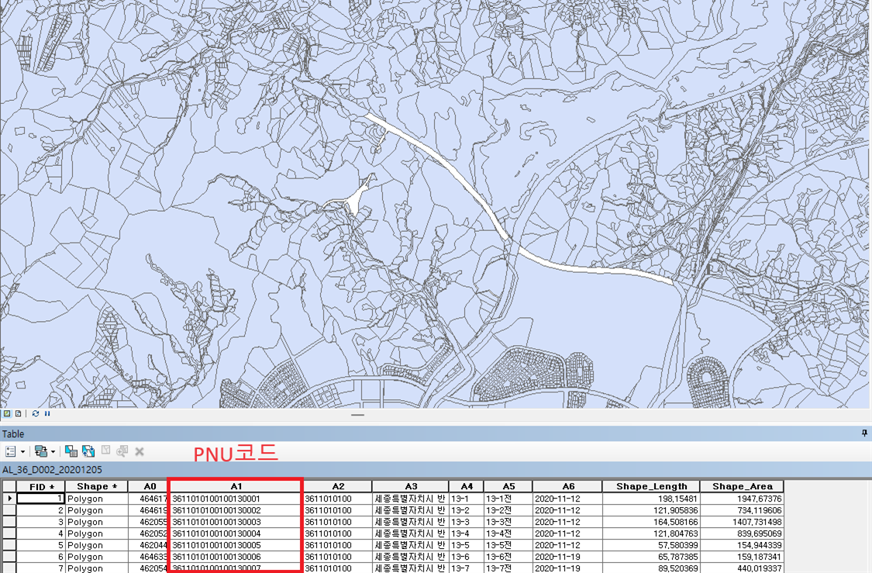Expand the Related Tables dropdown arrow
The height and width of the screenshot is (573, 872).
(x=51, y=452)
